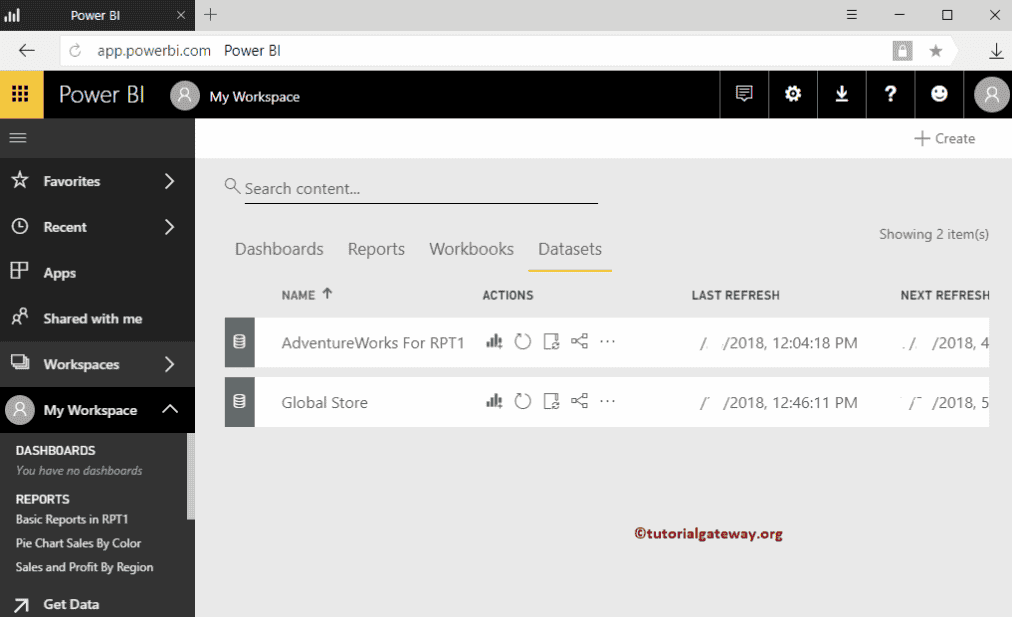
Task: Collapse the My Workspace section chevron
Action: click(x=170, y=409)
